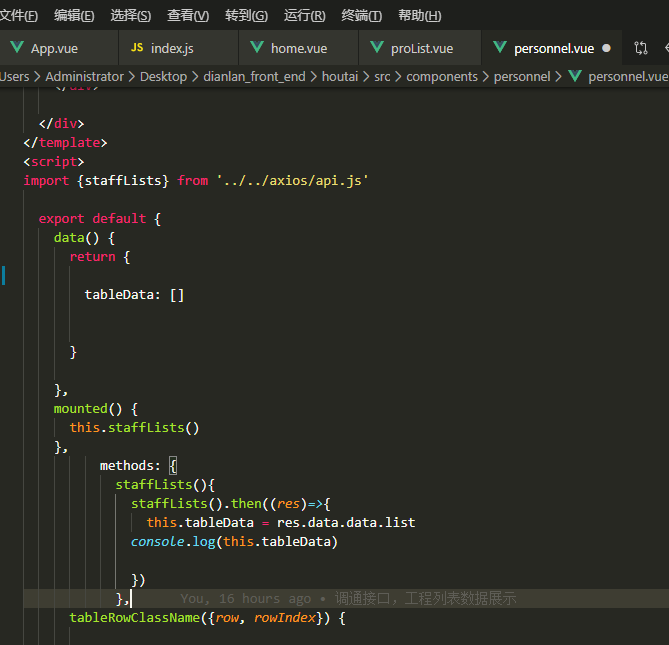Click the opening <script> tag line
Viewport: 669px width, 645px height.
[x=54, y=162]
